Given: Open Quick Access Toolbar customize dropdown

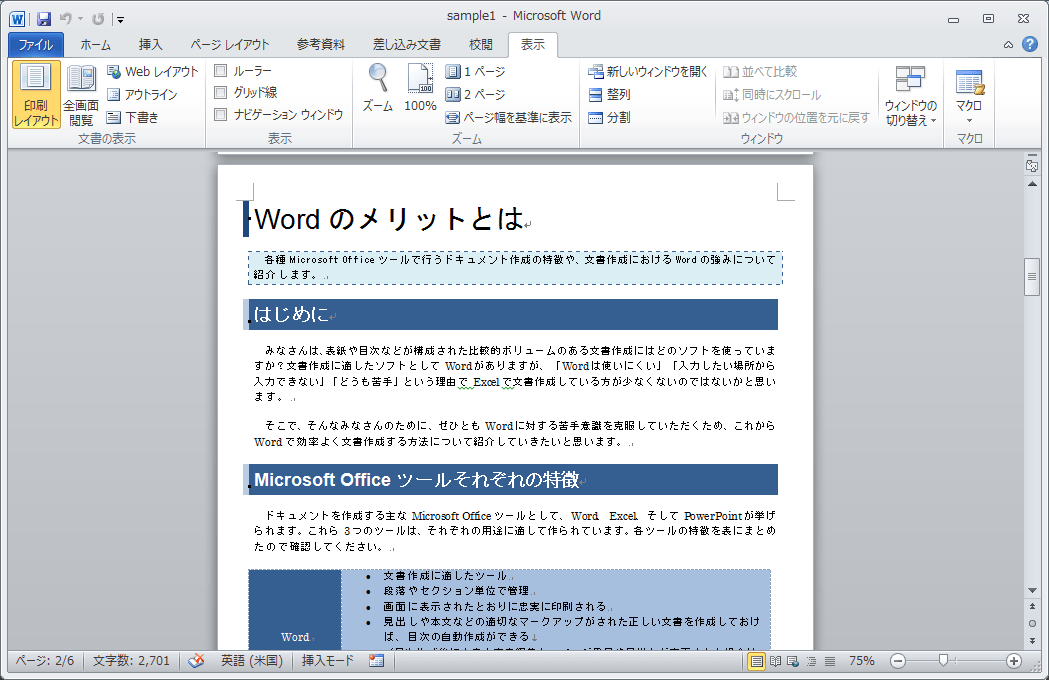Looking at the screenshot, I should pos(120,19).
